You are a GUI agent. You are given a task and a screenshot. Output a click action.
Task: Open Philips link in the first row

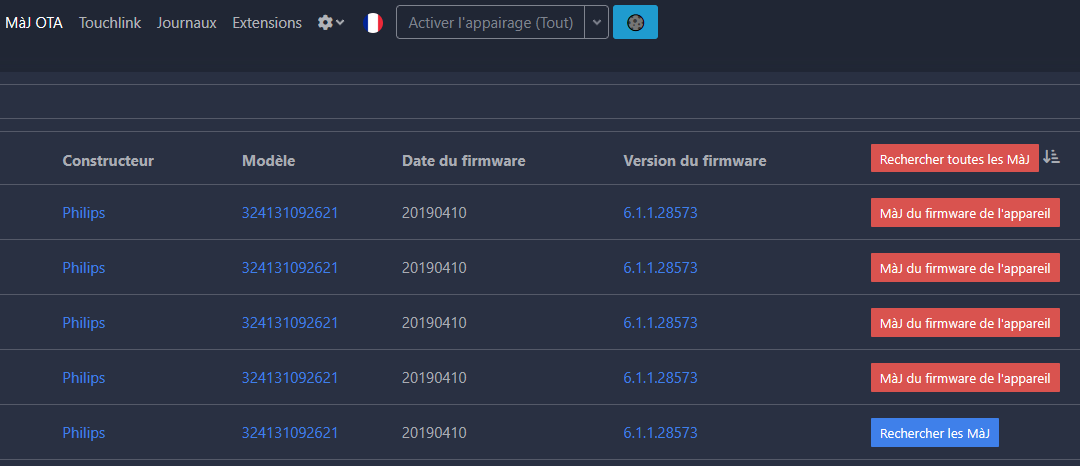pos(84,213)
